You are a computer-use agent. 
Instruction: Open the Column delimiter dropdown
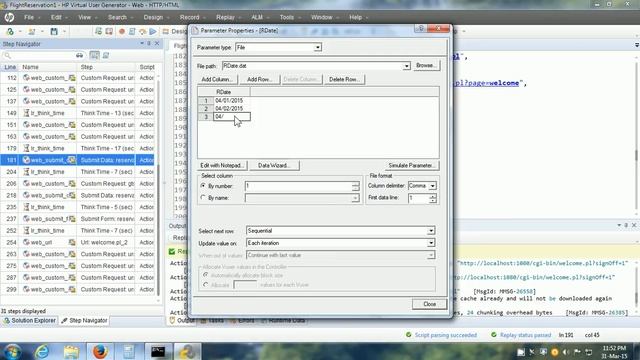[x=432, y=186]
